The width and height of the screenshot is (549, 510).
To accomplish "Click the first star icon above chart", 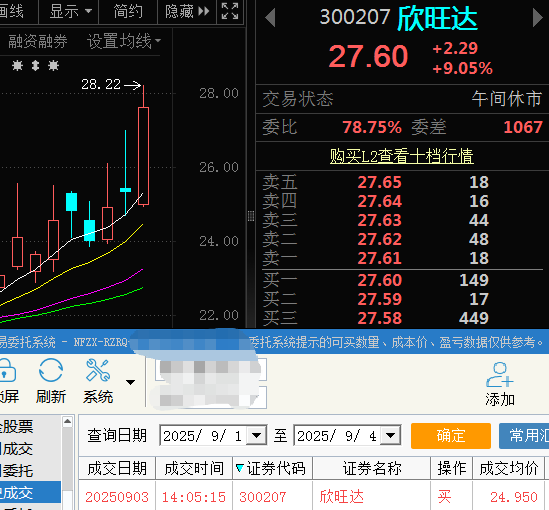I will [x=17, y=65].
